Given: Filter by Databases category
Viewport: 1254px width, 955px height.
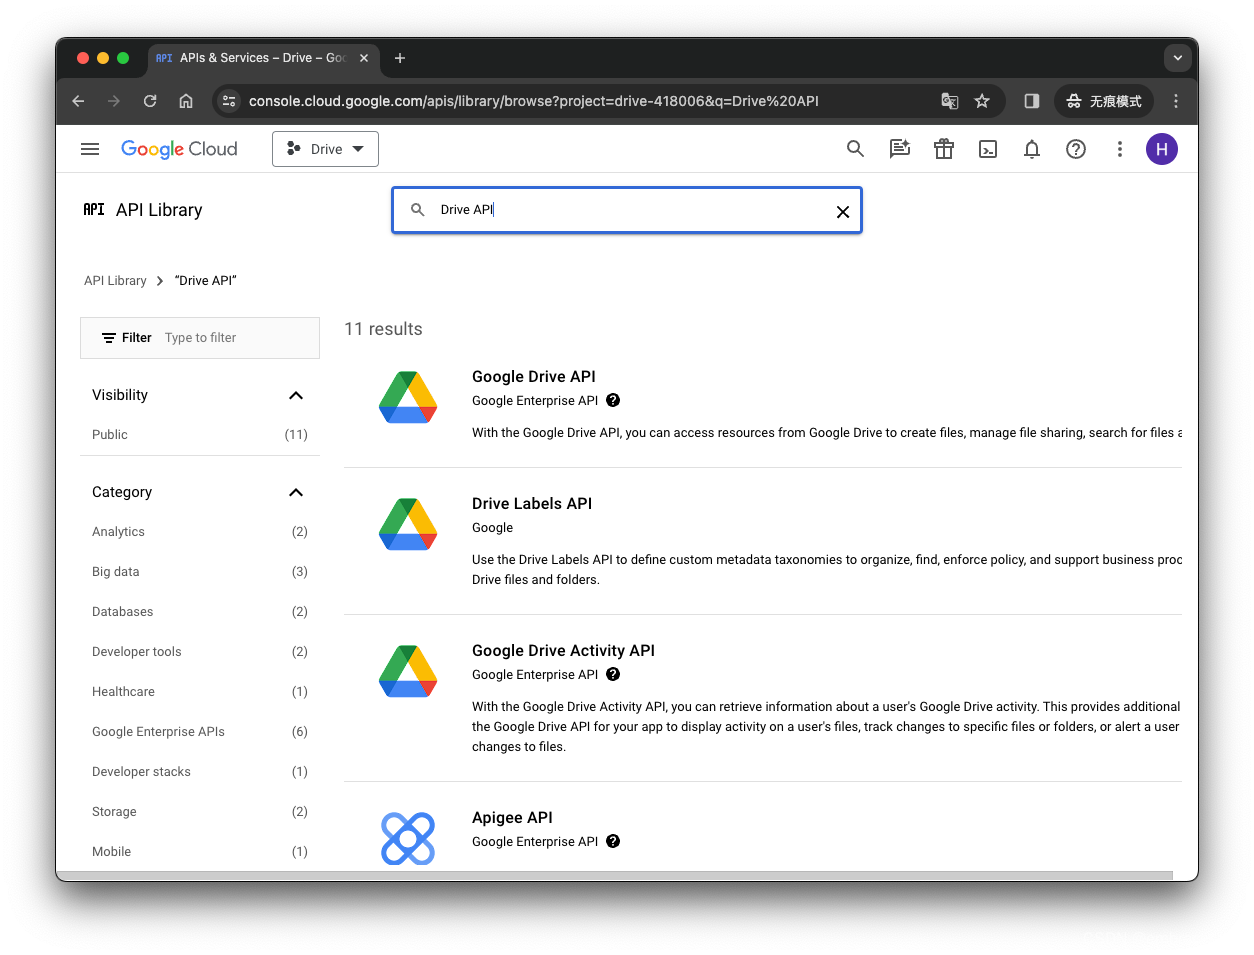Looking at the screenshot, I should click(200, 612).
